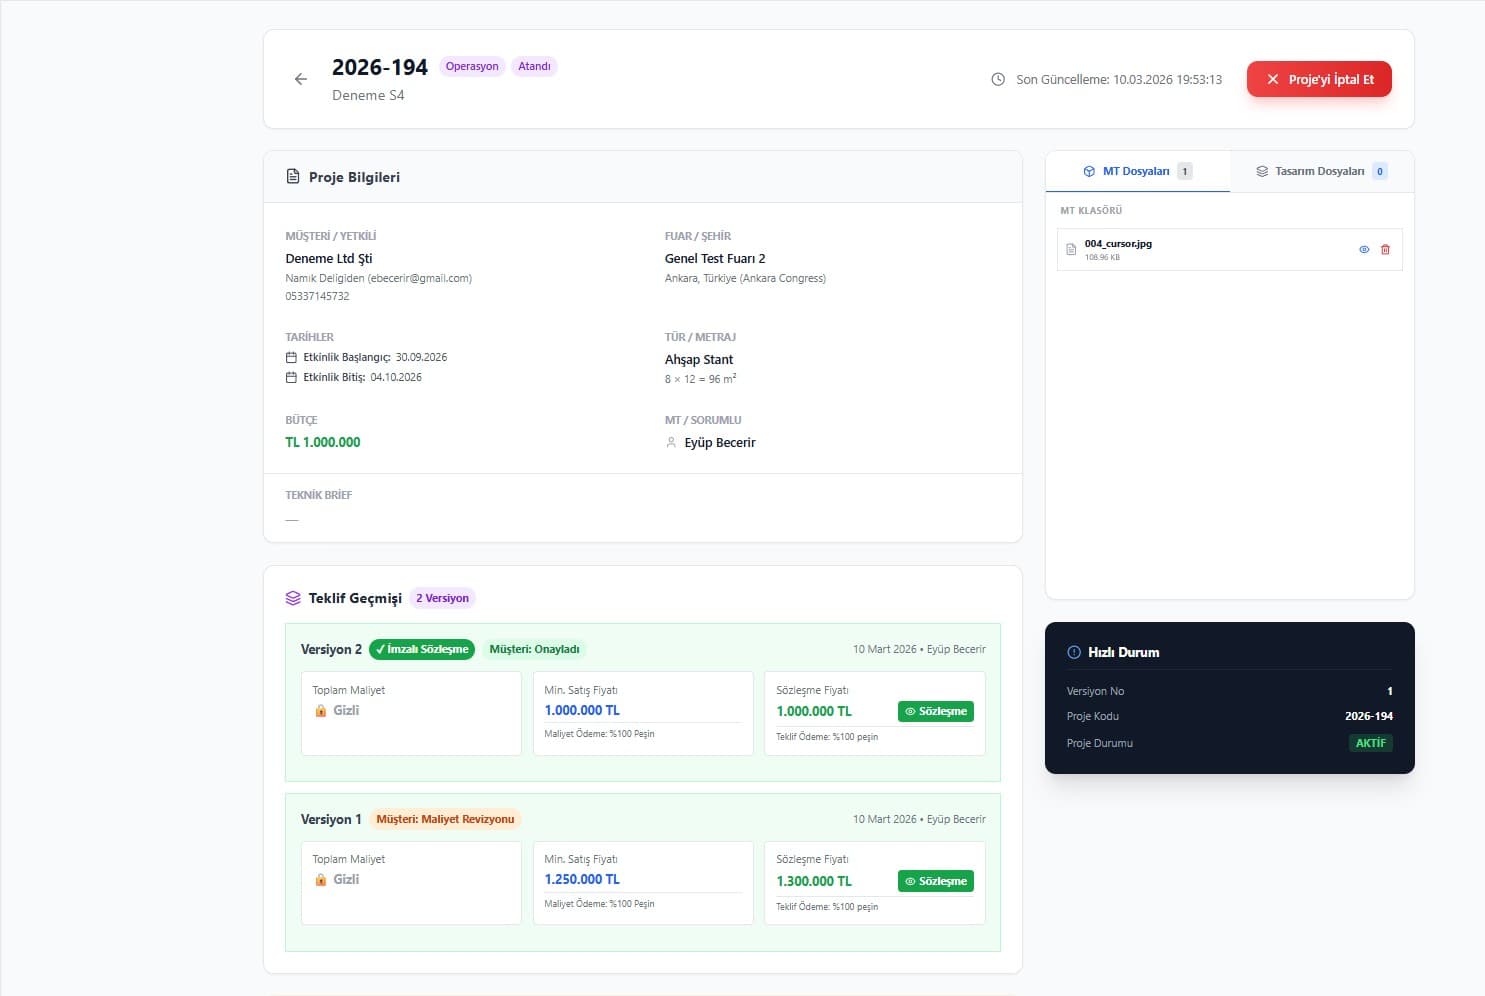
Task: Click the Operasyon tag in header
Action: click(x=472, y=67)
